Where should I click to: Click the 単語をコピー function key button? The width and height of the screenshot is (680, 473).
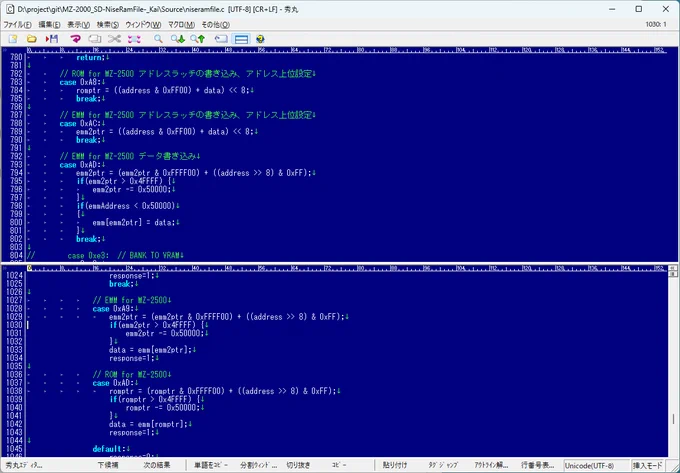pyautogui.click(x=210, y=465)
